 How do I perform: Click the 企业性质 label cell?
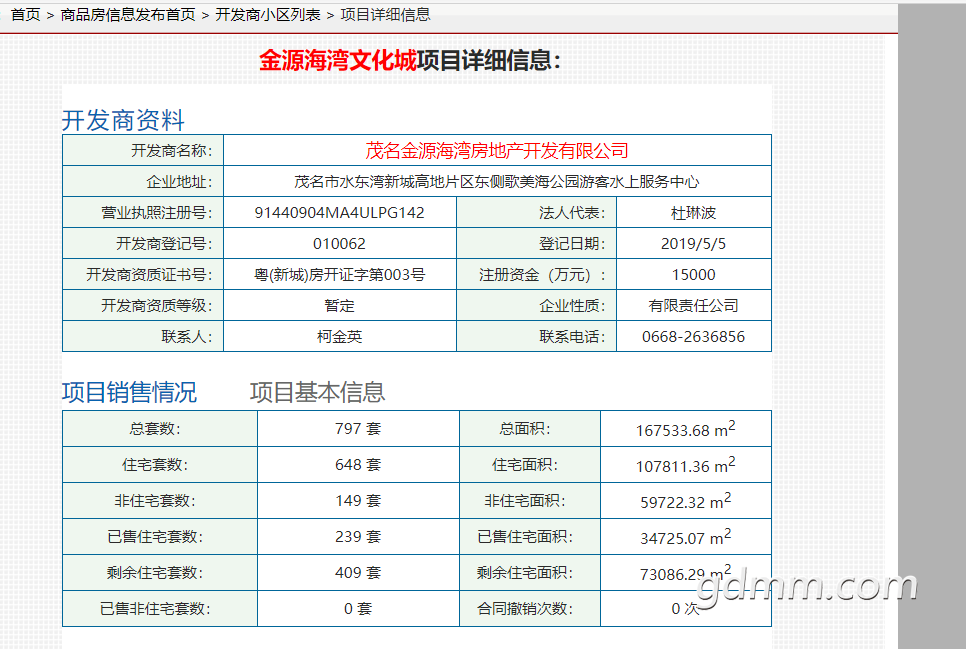point(537,305)
